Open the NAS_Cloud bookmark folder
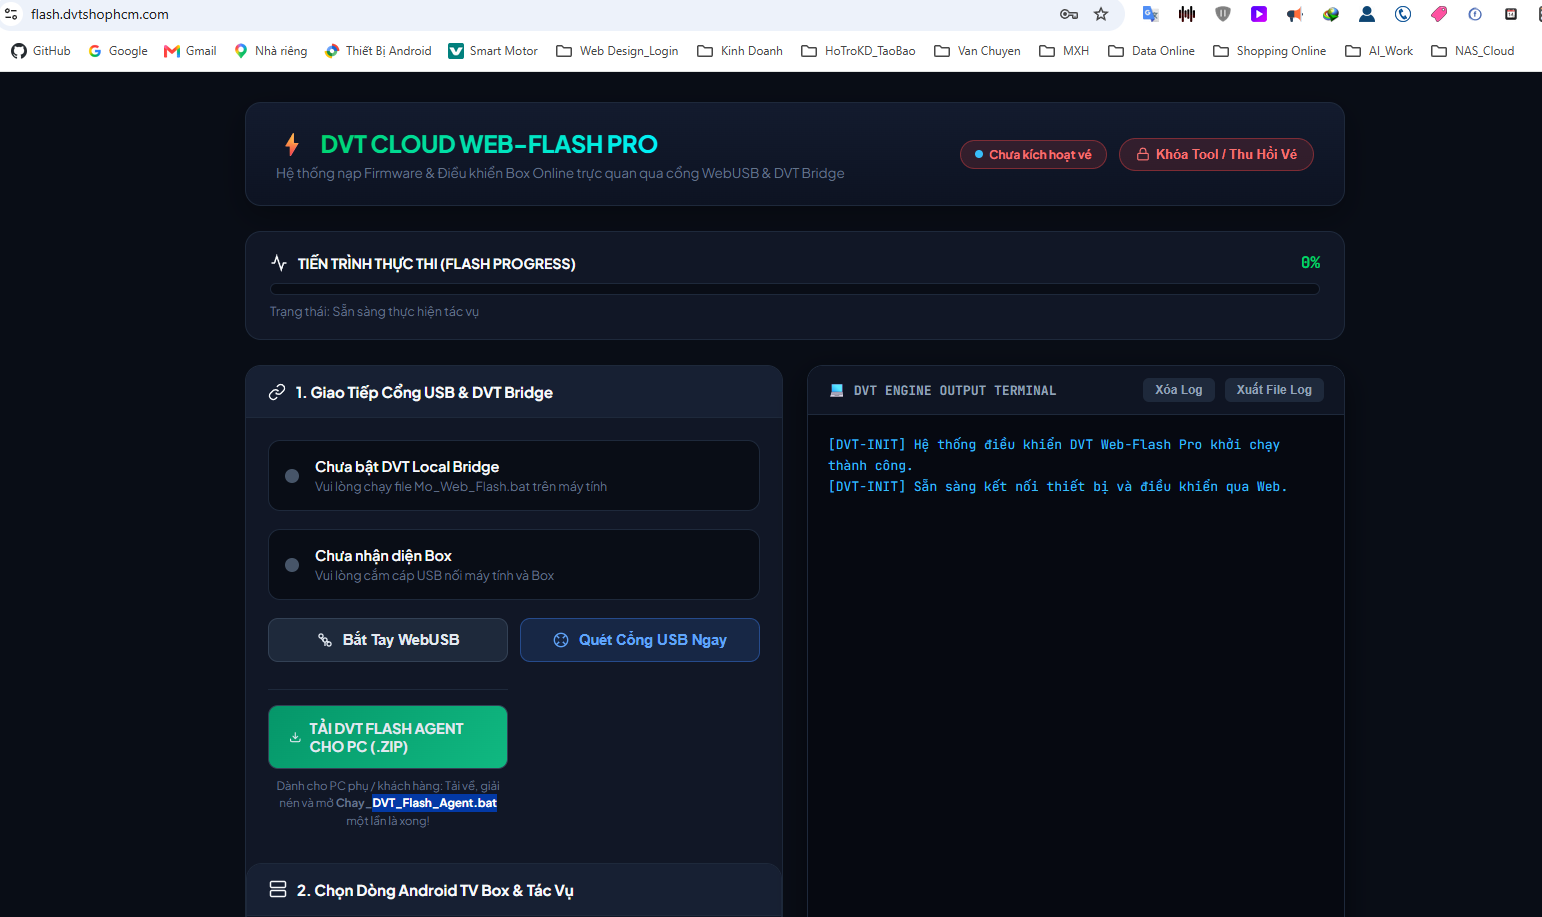The height and width of the screenshot is (917, 1542). point(1472,51)
